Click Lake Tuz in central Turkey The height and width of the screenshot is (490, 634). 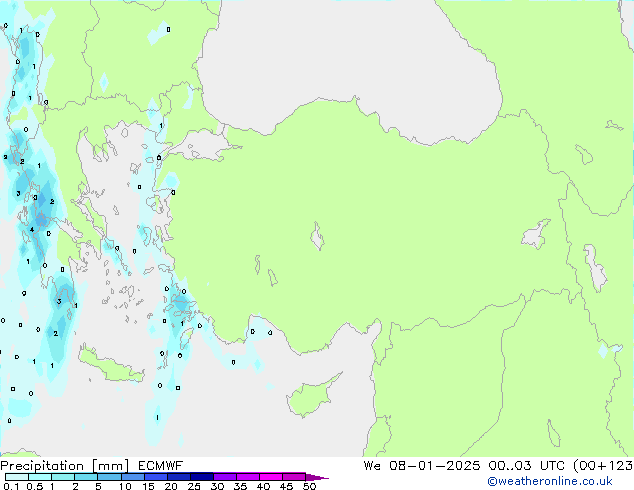(x=318, y=239)
